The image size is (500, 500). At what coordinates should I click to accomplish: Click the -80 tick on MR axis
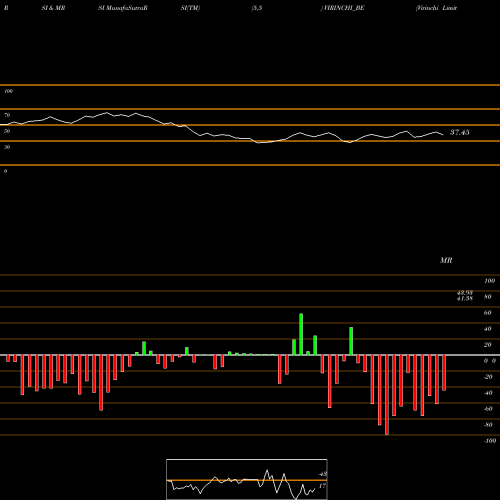(x=488, y=425)
